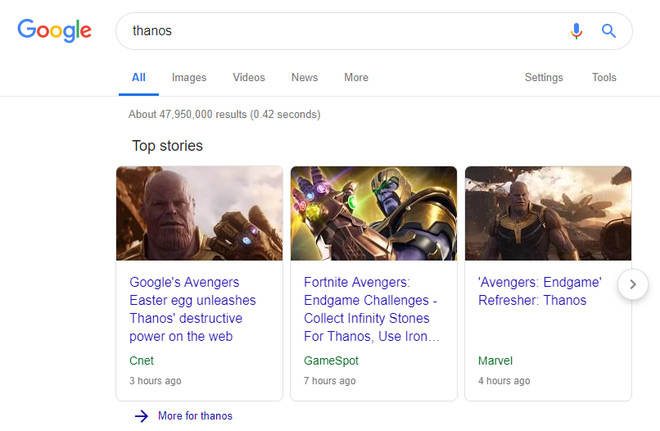This screenshot has width=660, height=431.
Task: Switch to the Videos tab
Action: click(x=249, y=77)
